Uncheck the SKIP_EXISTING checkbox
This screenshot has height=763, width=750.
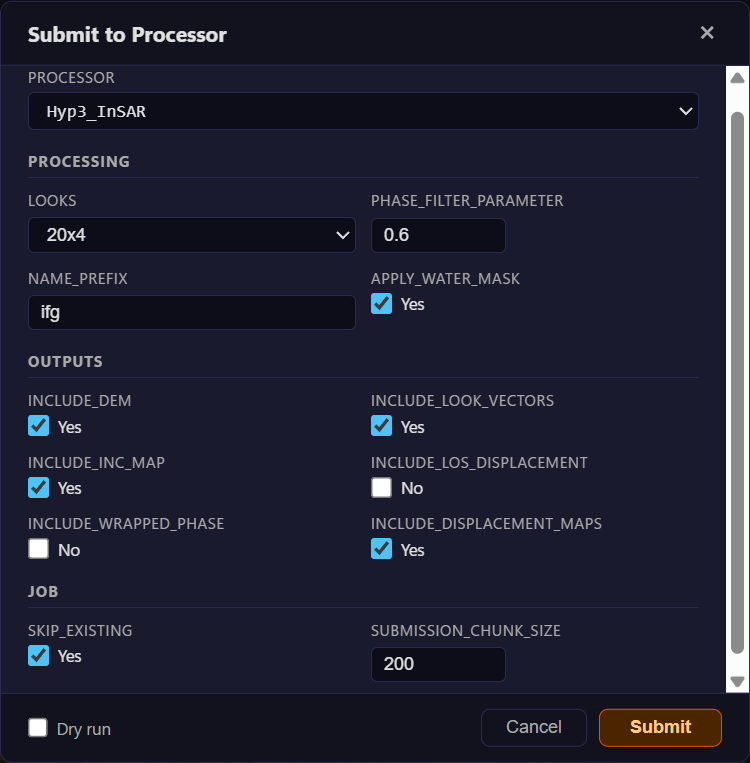pyautogui.click(x=38, y=655)
